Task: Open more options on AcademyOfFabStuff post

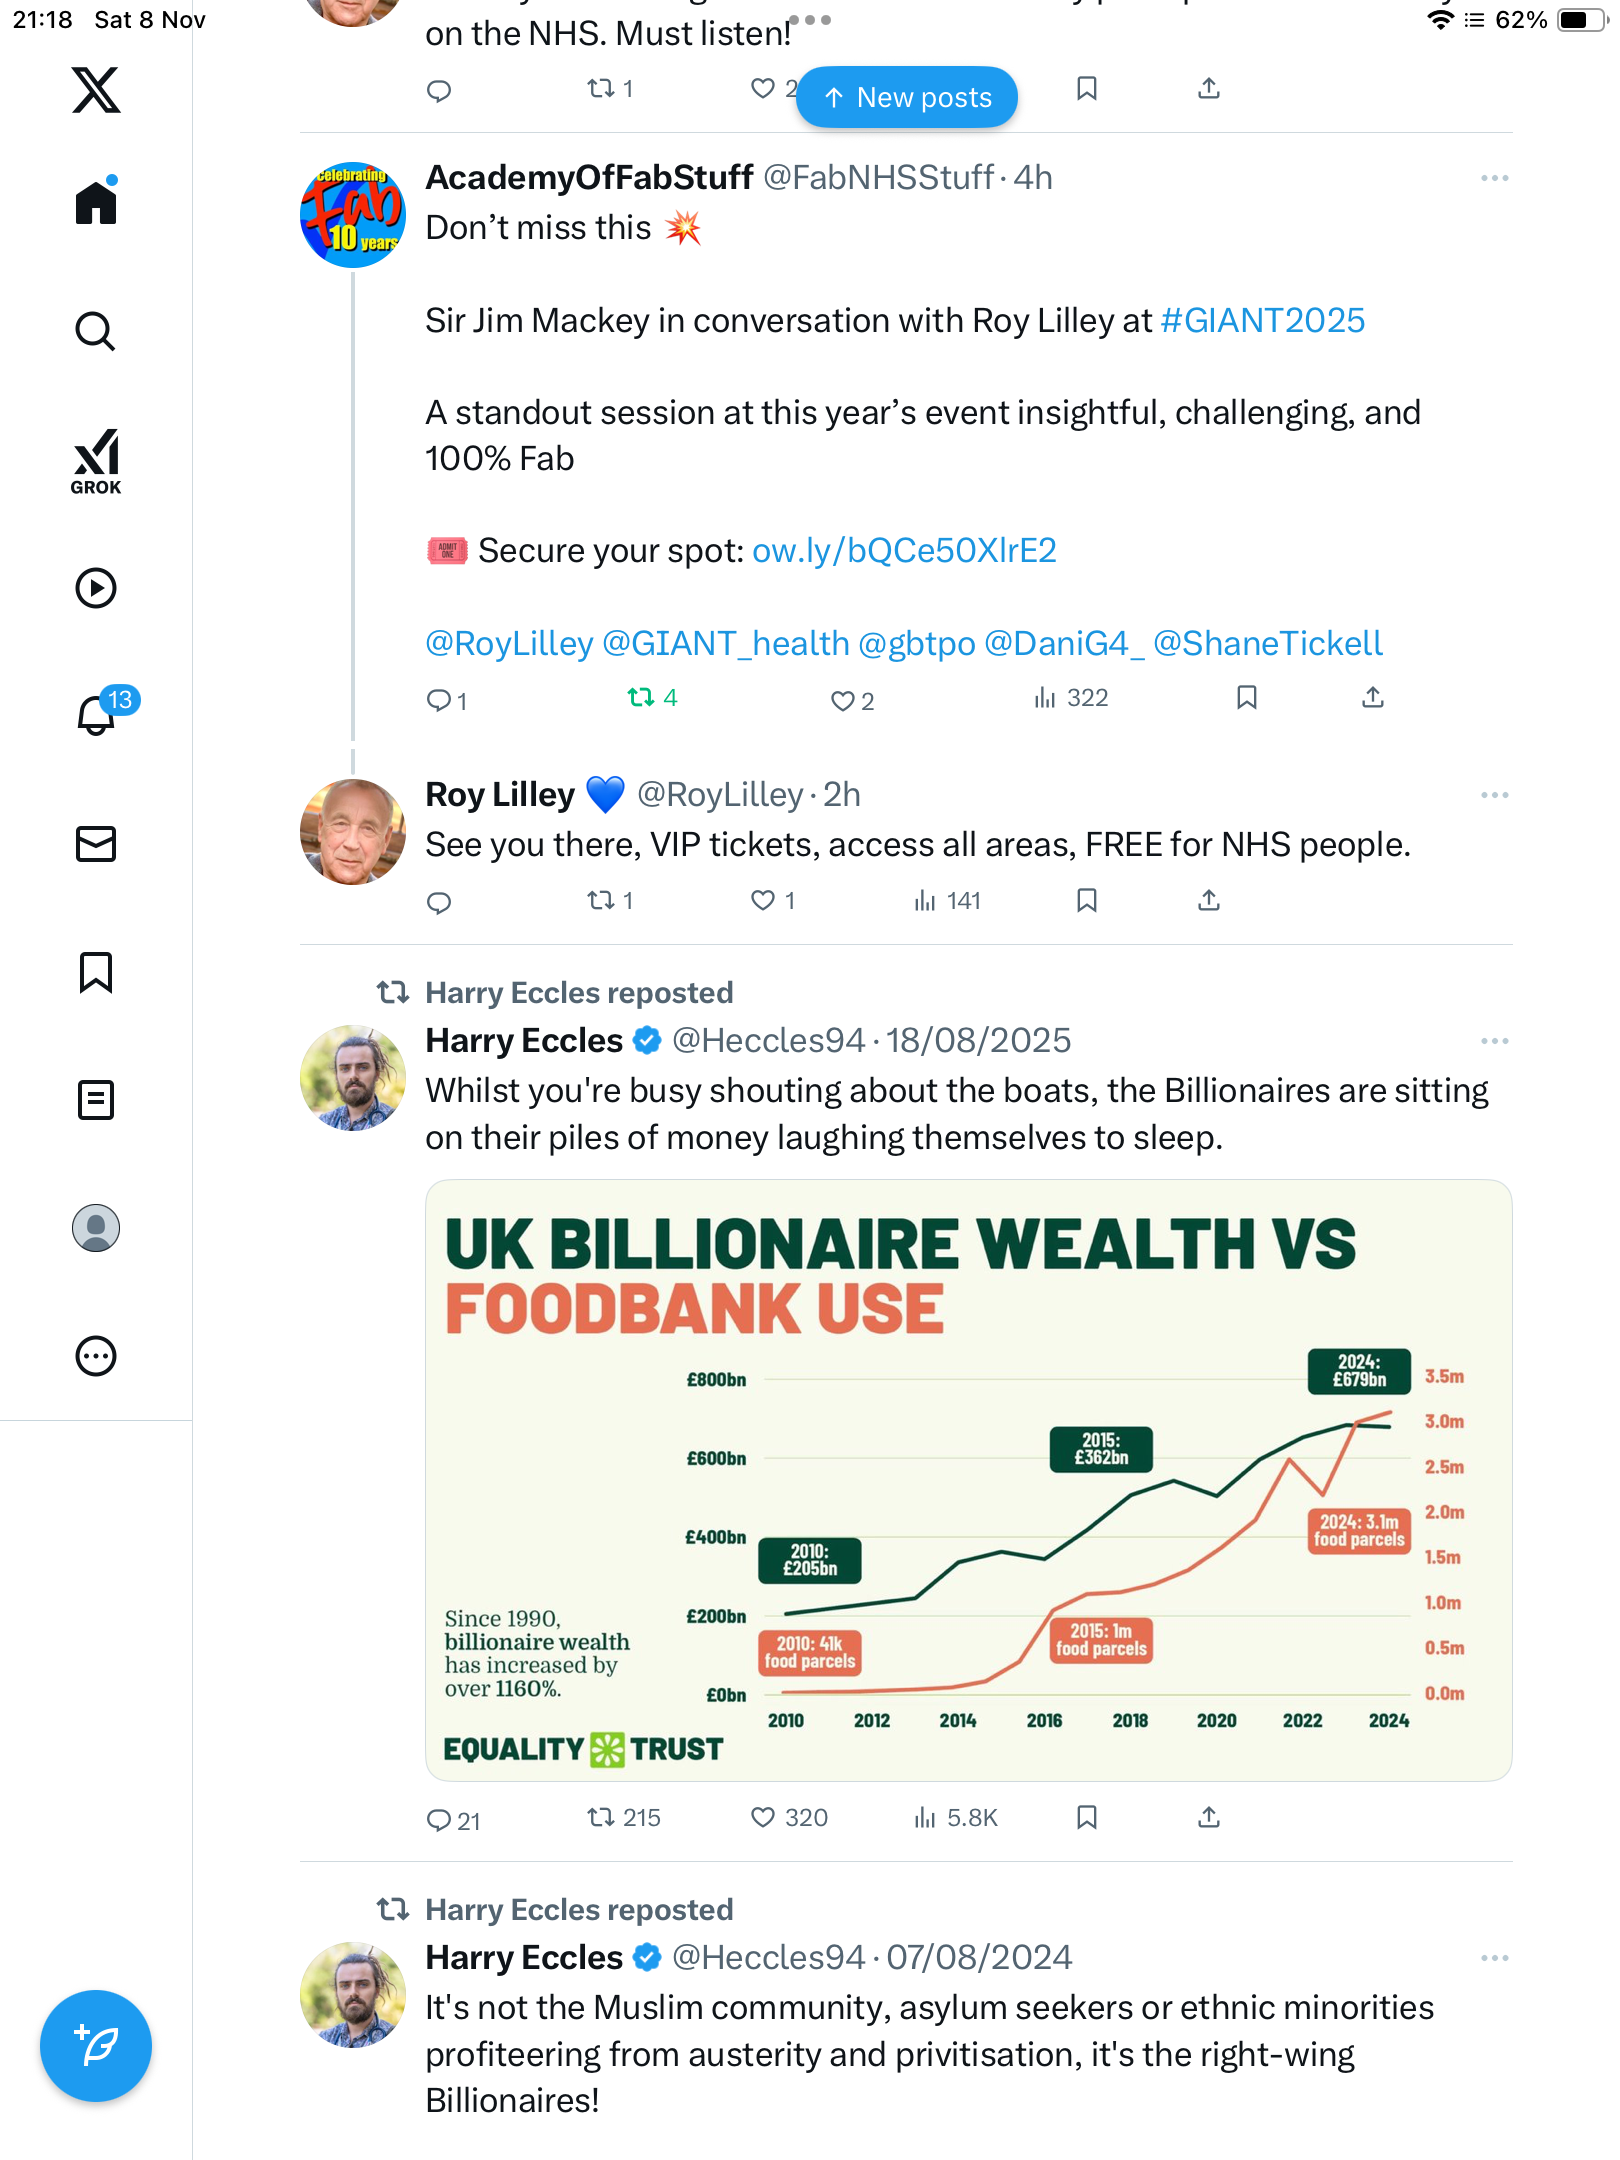Action: 1494,178
